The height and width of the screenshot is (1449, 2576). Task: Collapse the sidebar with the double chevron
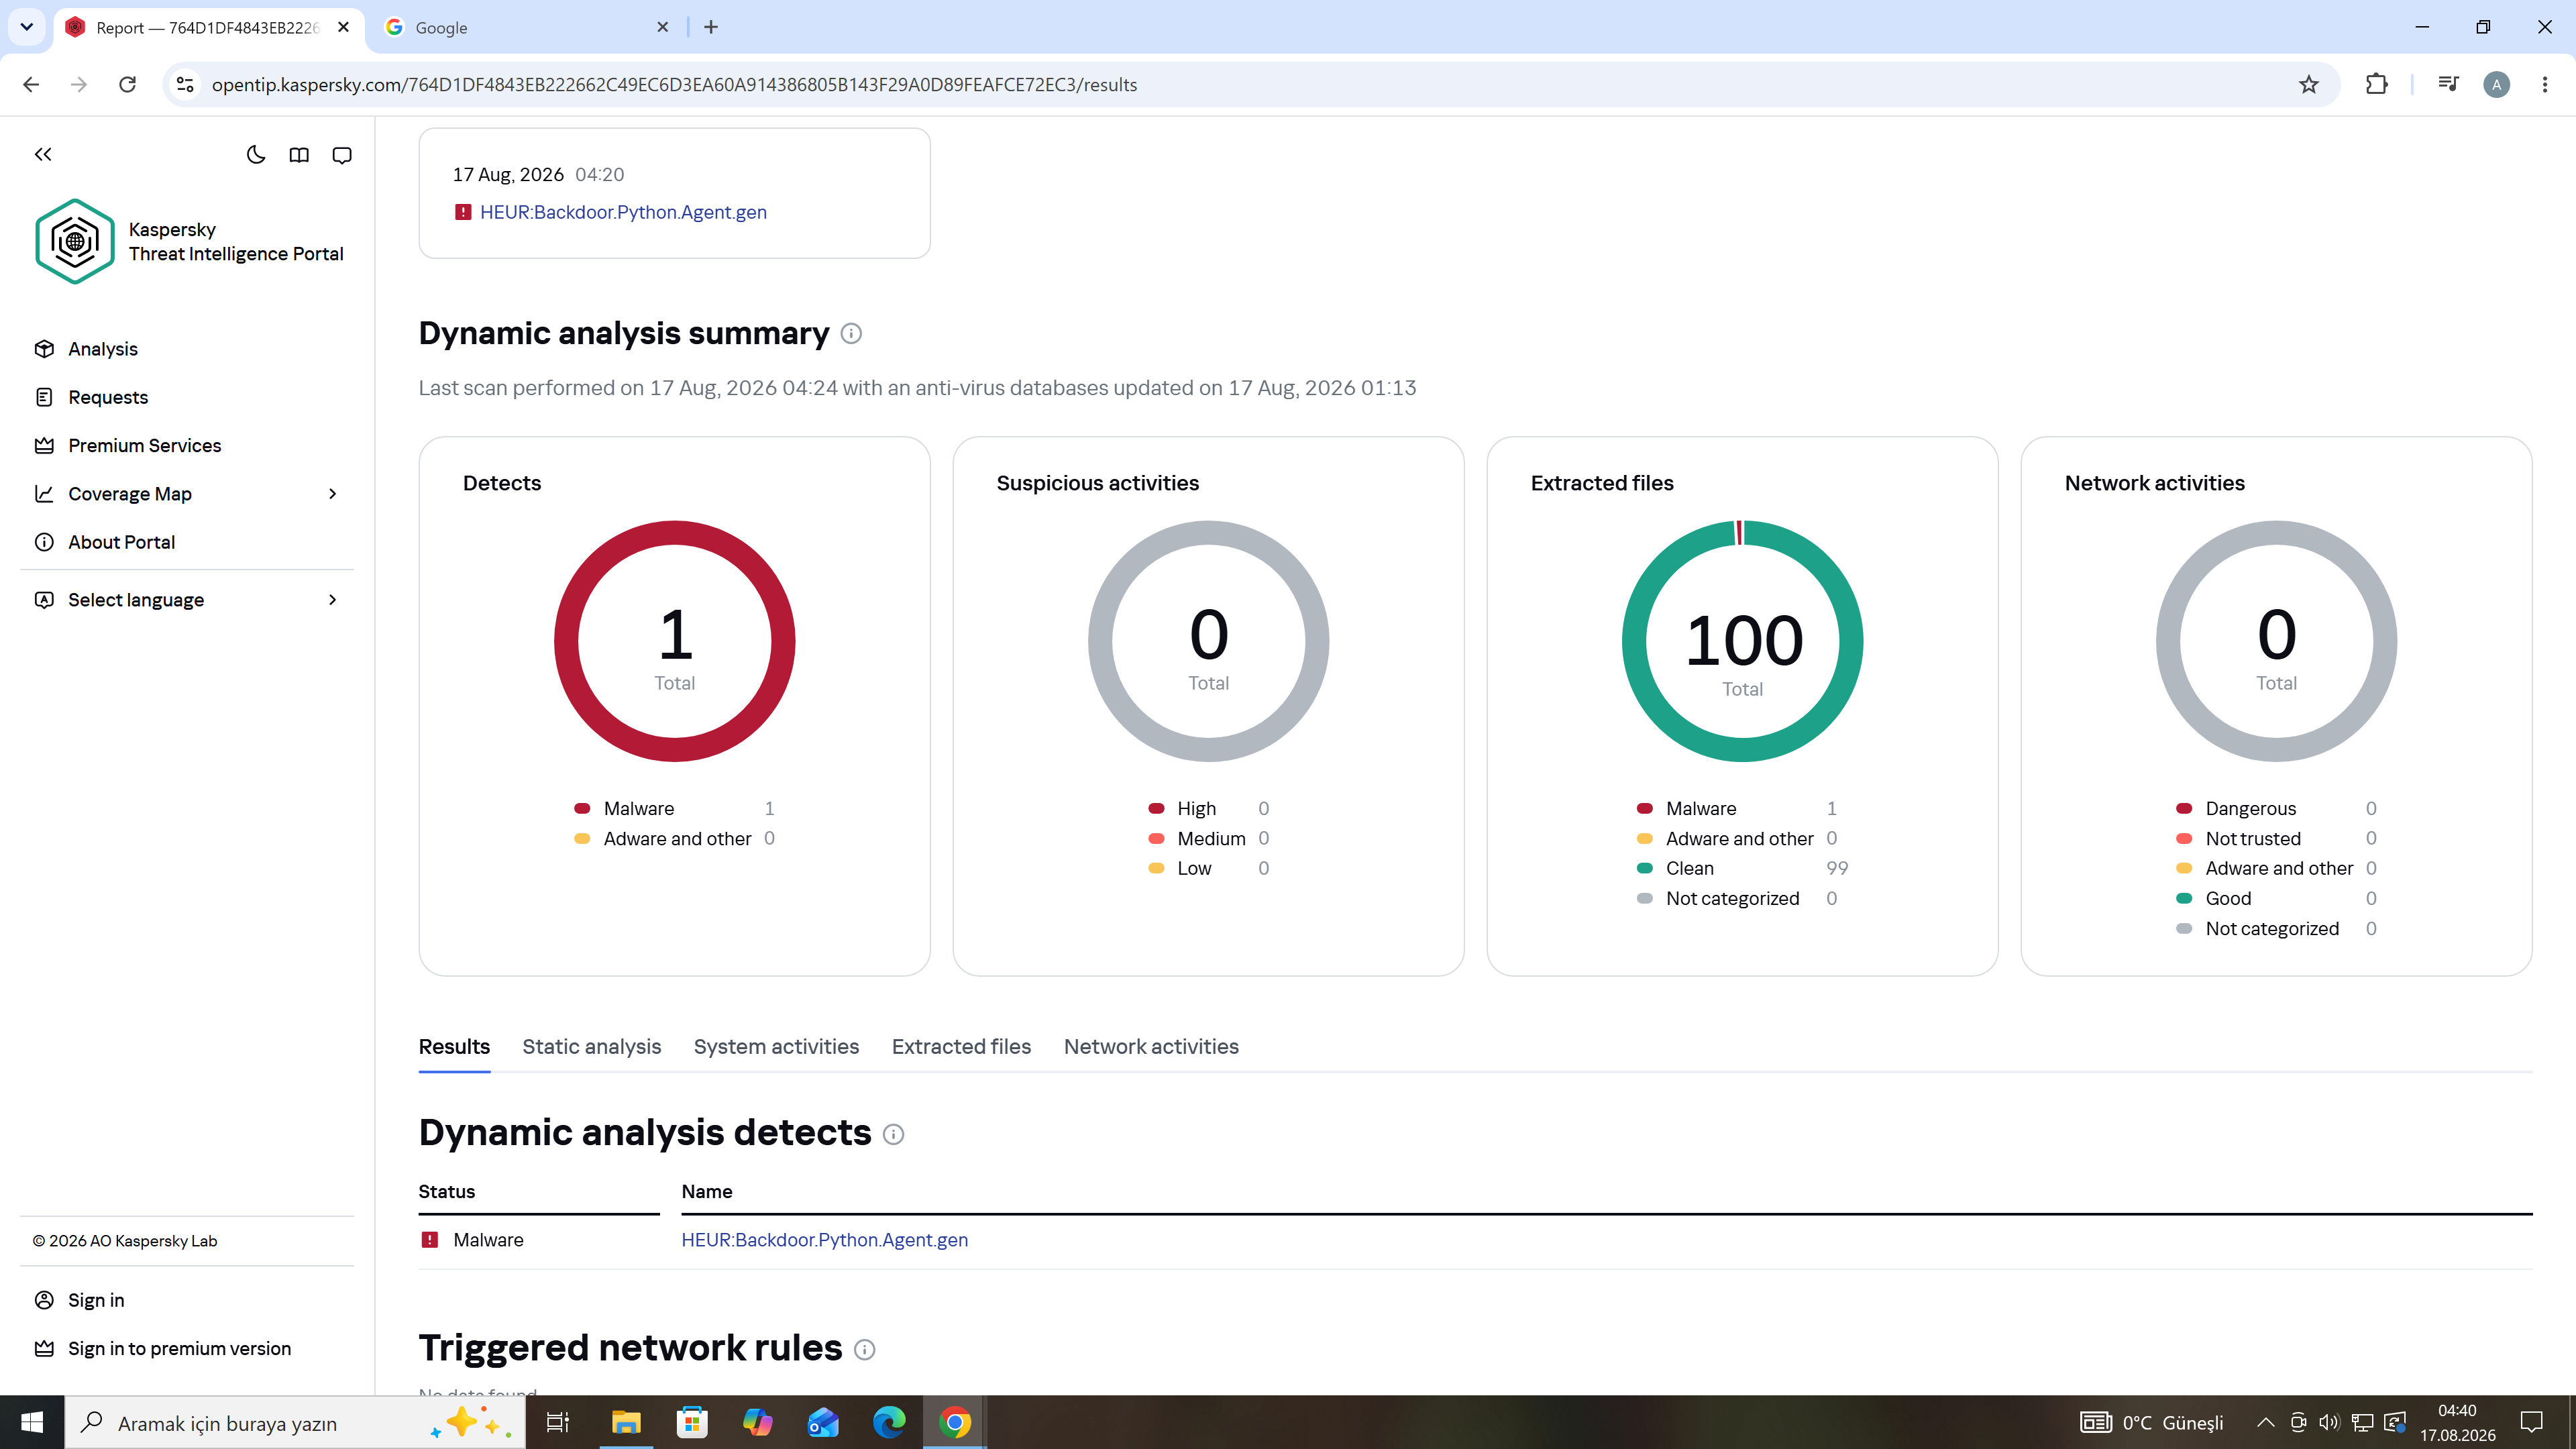click(x=43, y=154)
